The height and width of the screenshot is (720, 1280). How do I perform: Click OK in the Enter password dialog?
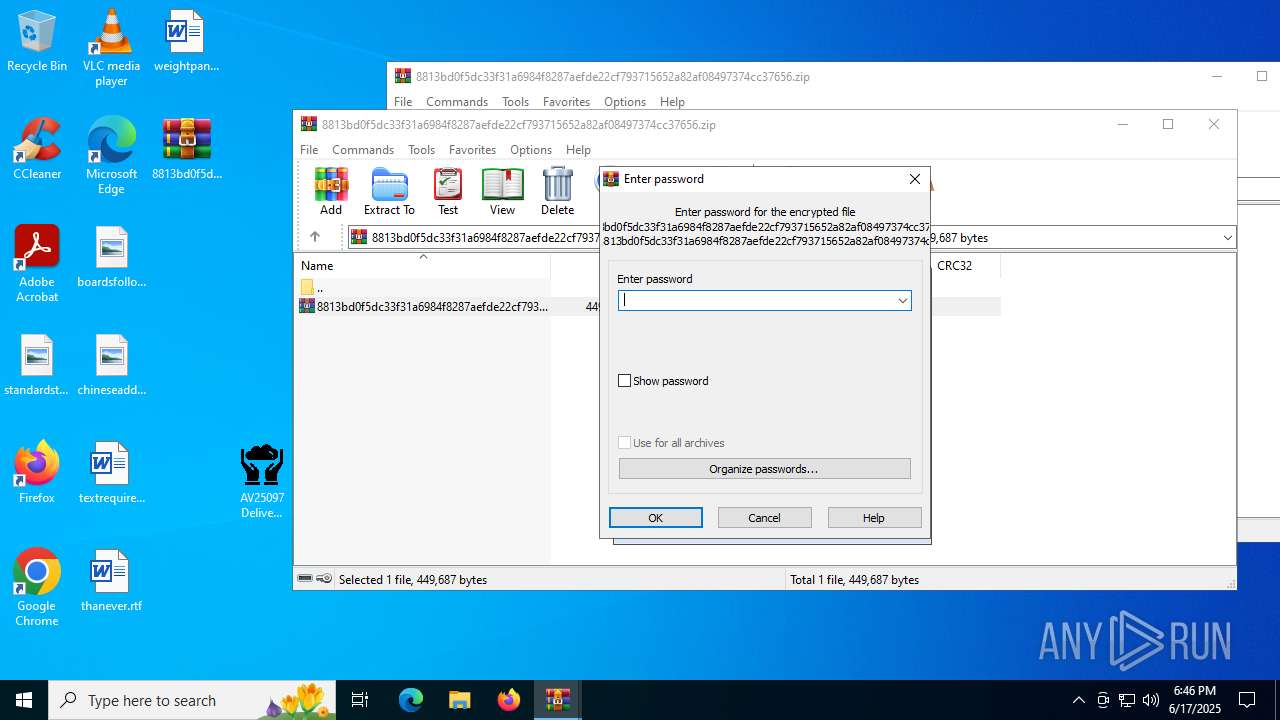tap(656, 518)
